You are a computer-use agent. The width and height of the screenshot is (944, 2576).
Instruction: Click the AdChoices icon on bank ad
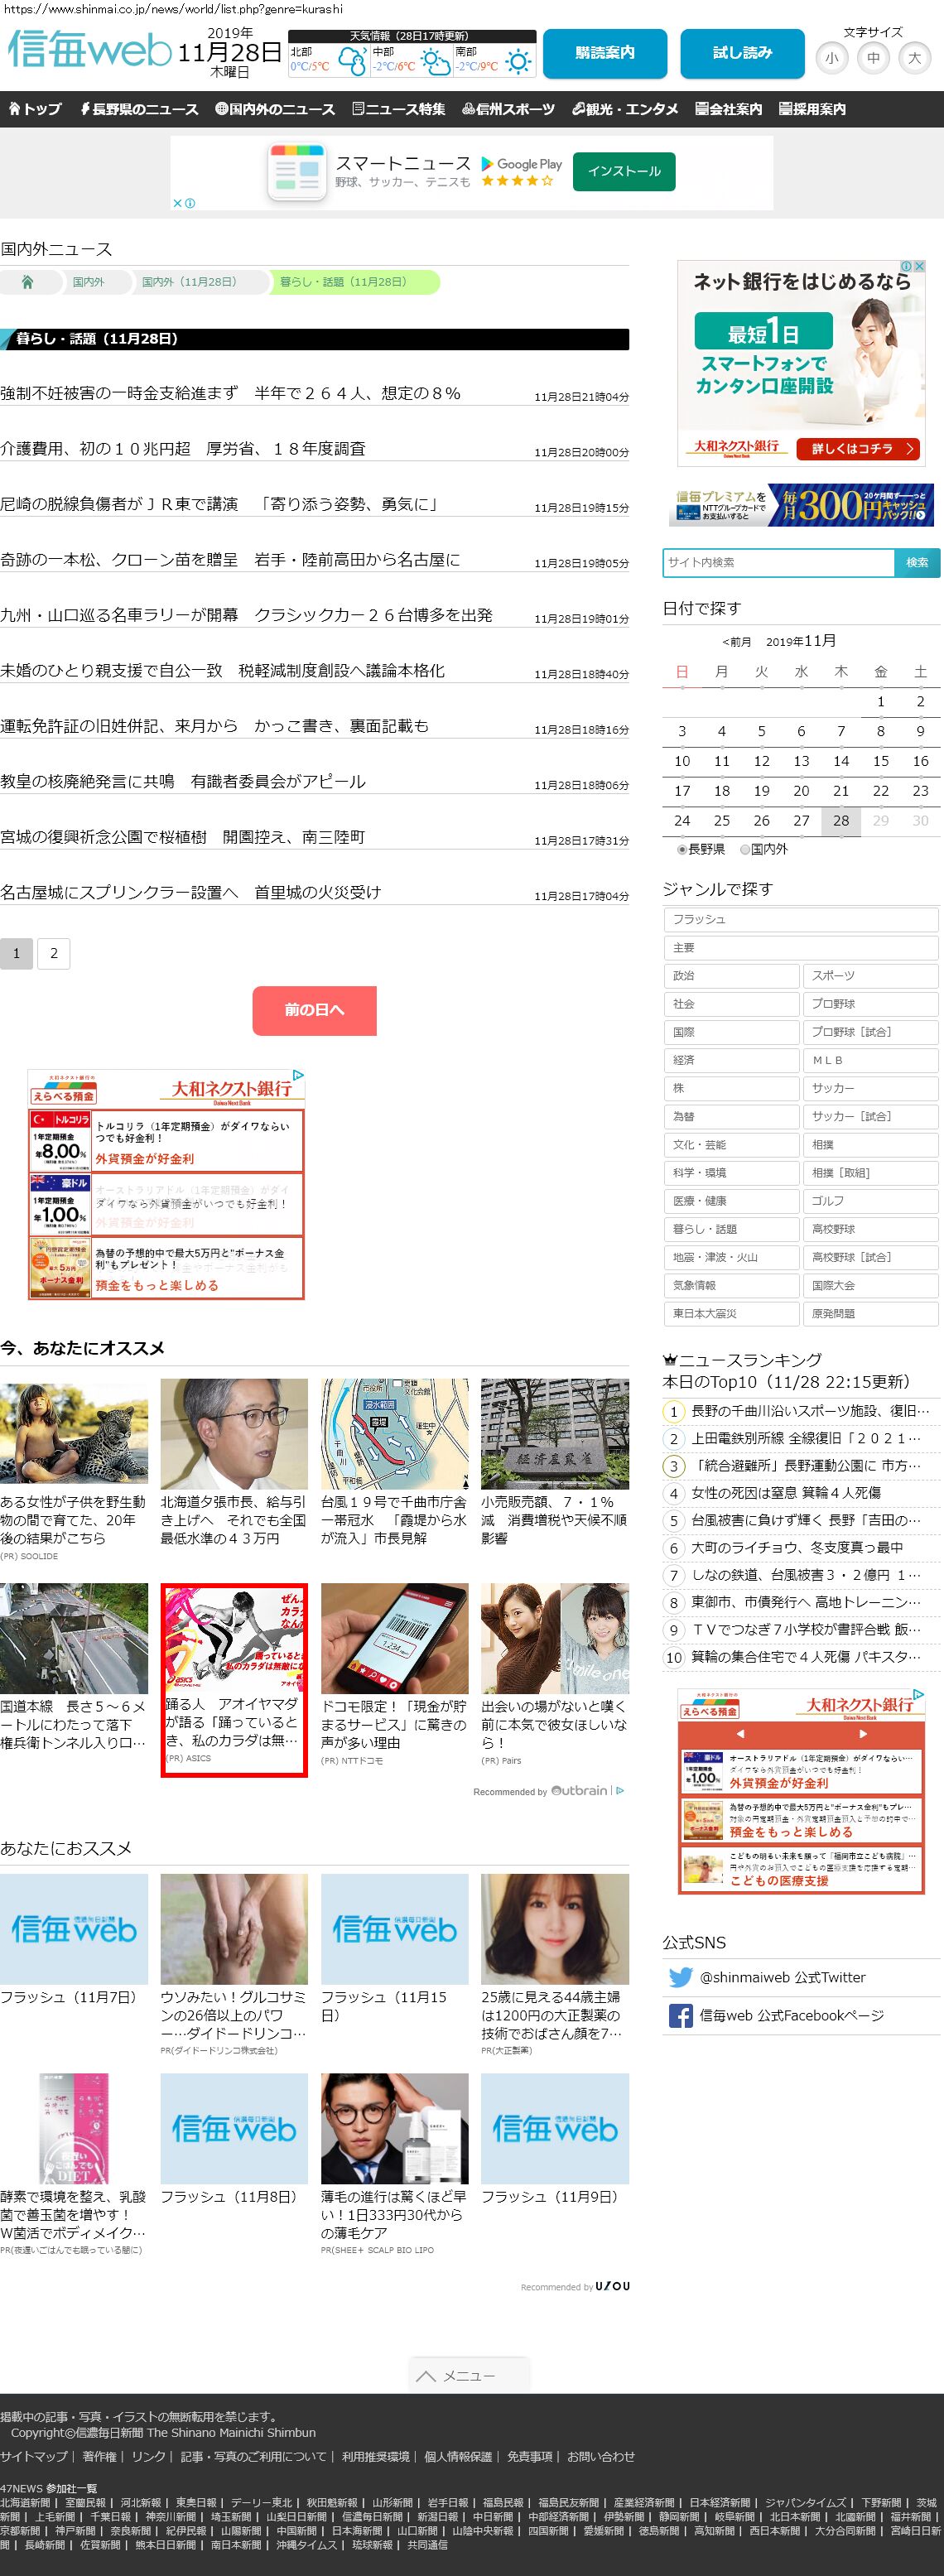click(x=917, y=266)
